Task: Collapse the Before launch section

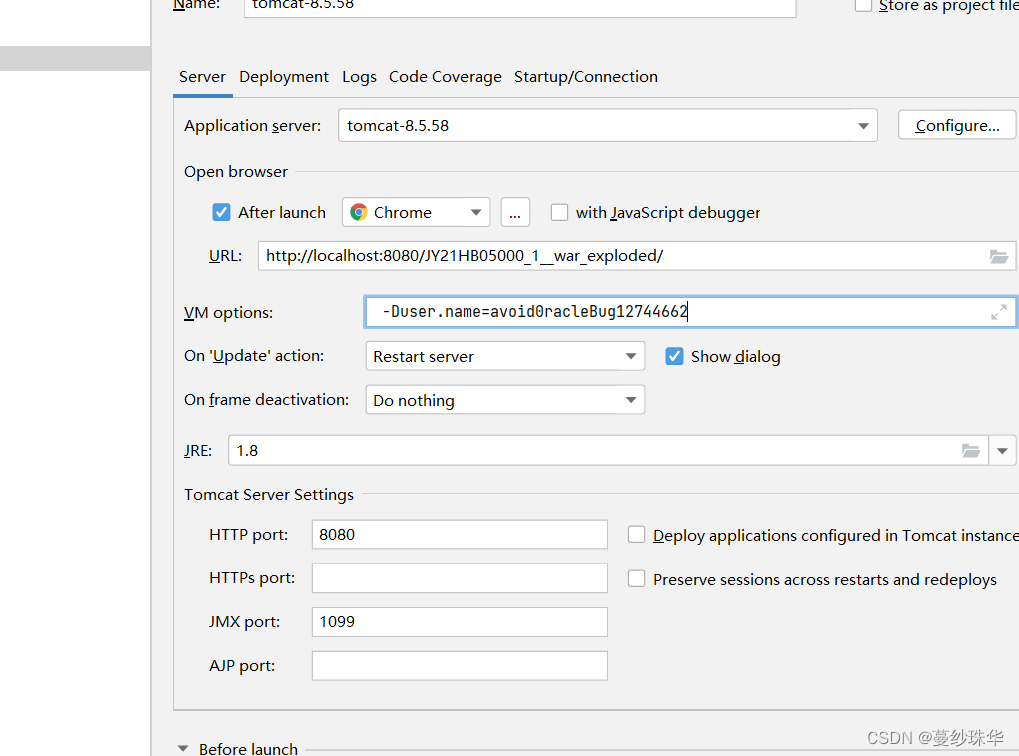Action: tap(182, 747)
